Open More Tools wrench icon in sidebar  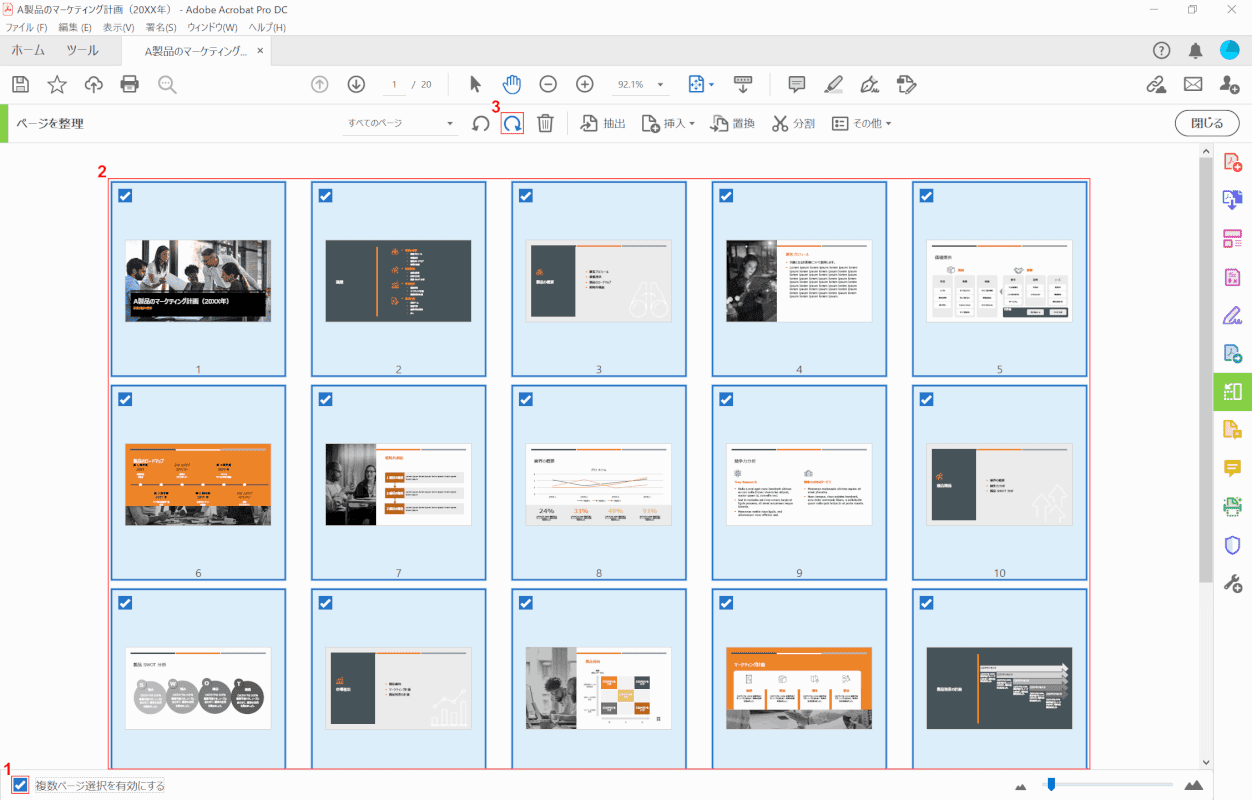(x=1232, y=583)
